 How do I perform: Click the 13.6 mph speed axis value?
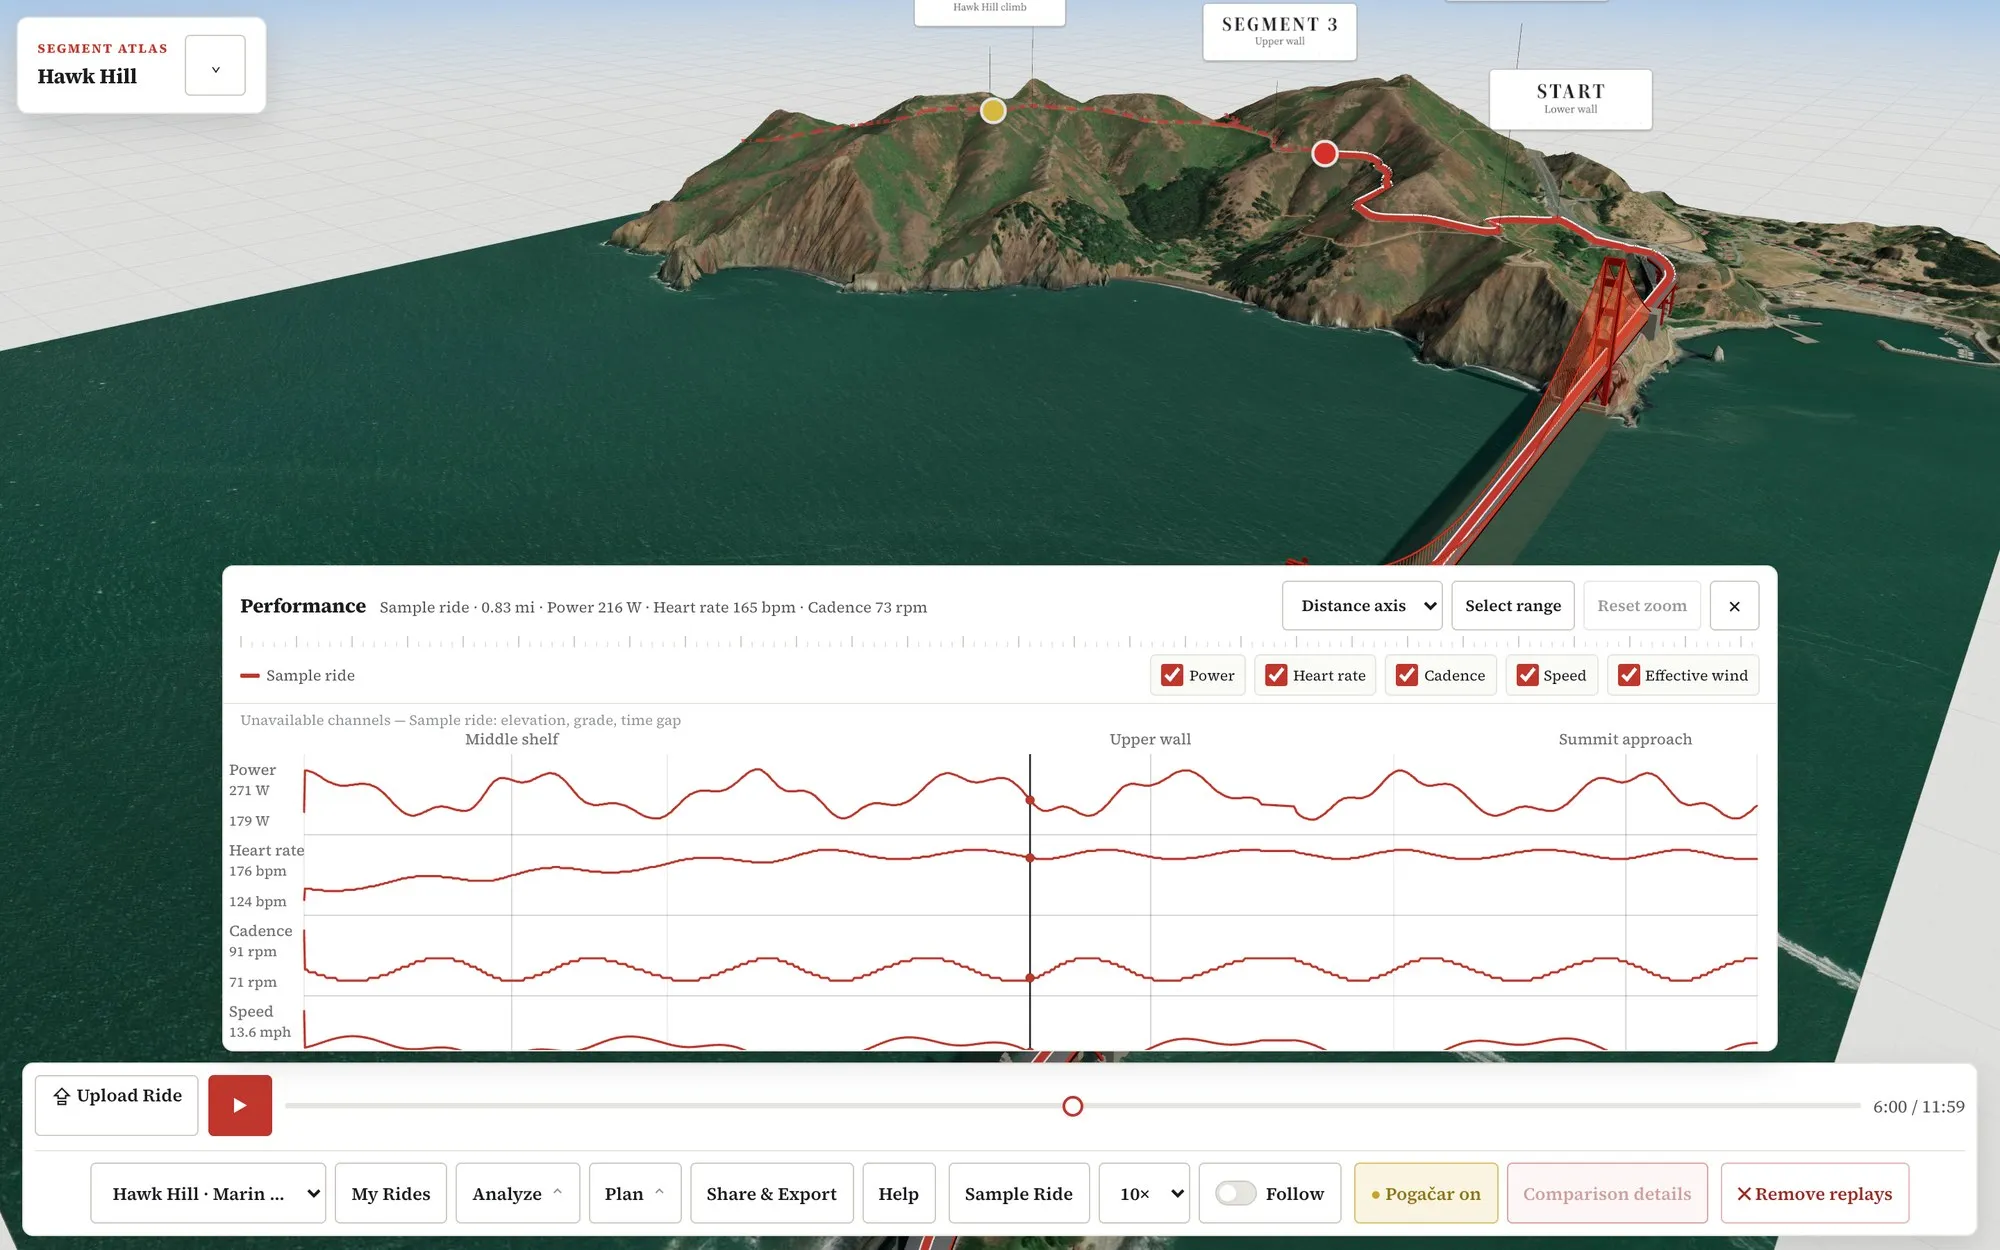coord(260,1032)
